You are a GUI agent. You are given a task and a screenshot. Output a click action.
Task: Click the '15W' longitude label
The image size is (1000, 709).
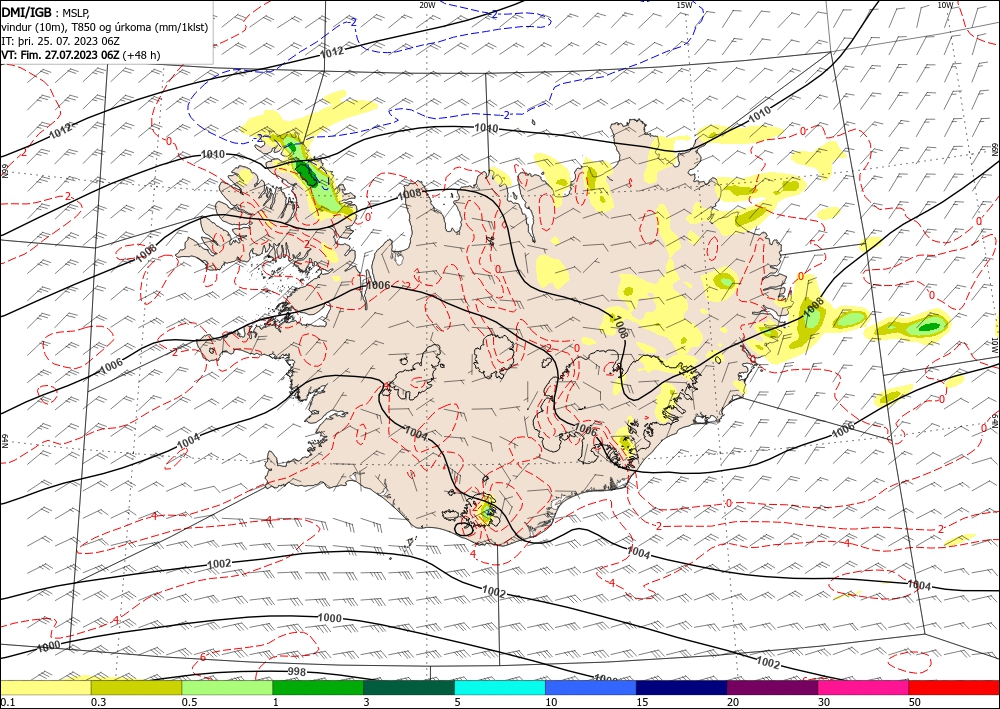[x=684, y=5]
